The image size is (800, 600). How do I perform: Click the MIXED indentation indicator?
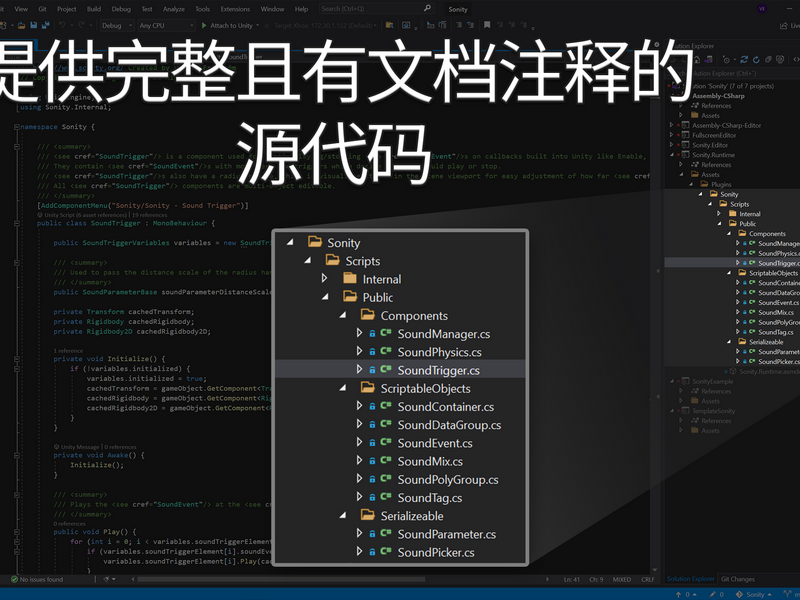click(x=622, y=580)
